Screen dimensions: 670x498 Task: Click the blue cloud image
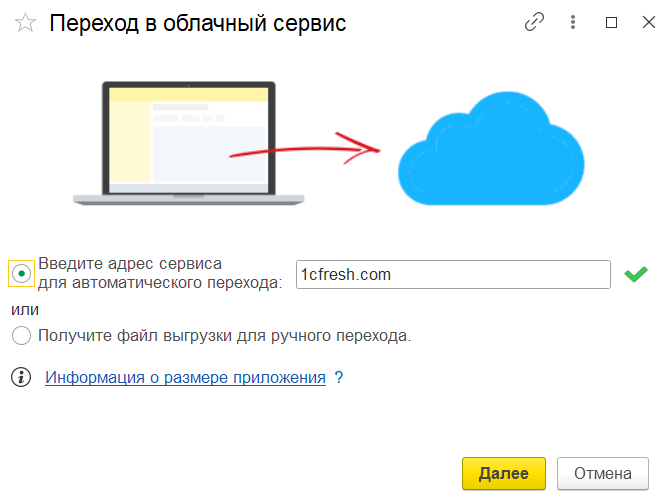pos(490,149)
